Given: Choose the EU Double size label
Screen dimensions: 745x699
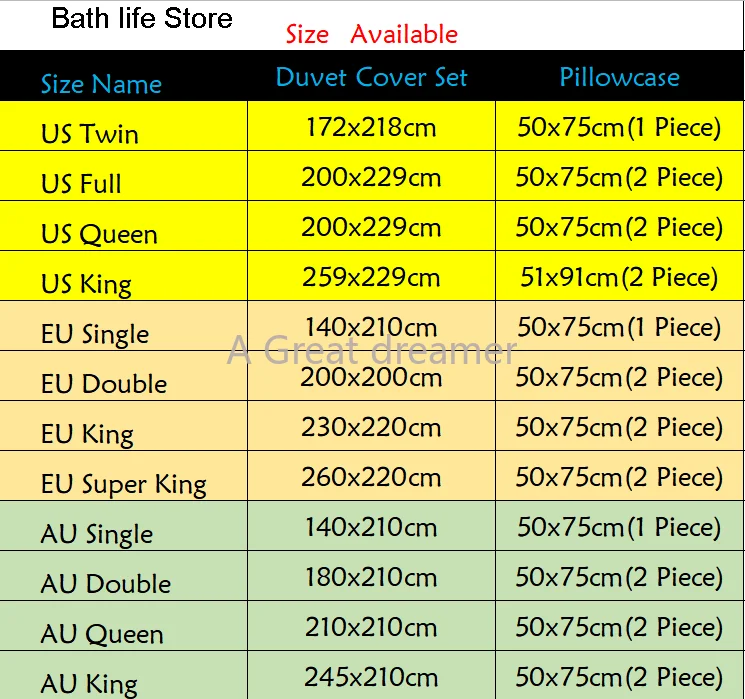Looking at the screenshot, I should [104, 384].
